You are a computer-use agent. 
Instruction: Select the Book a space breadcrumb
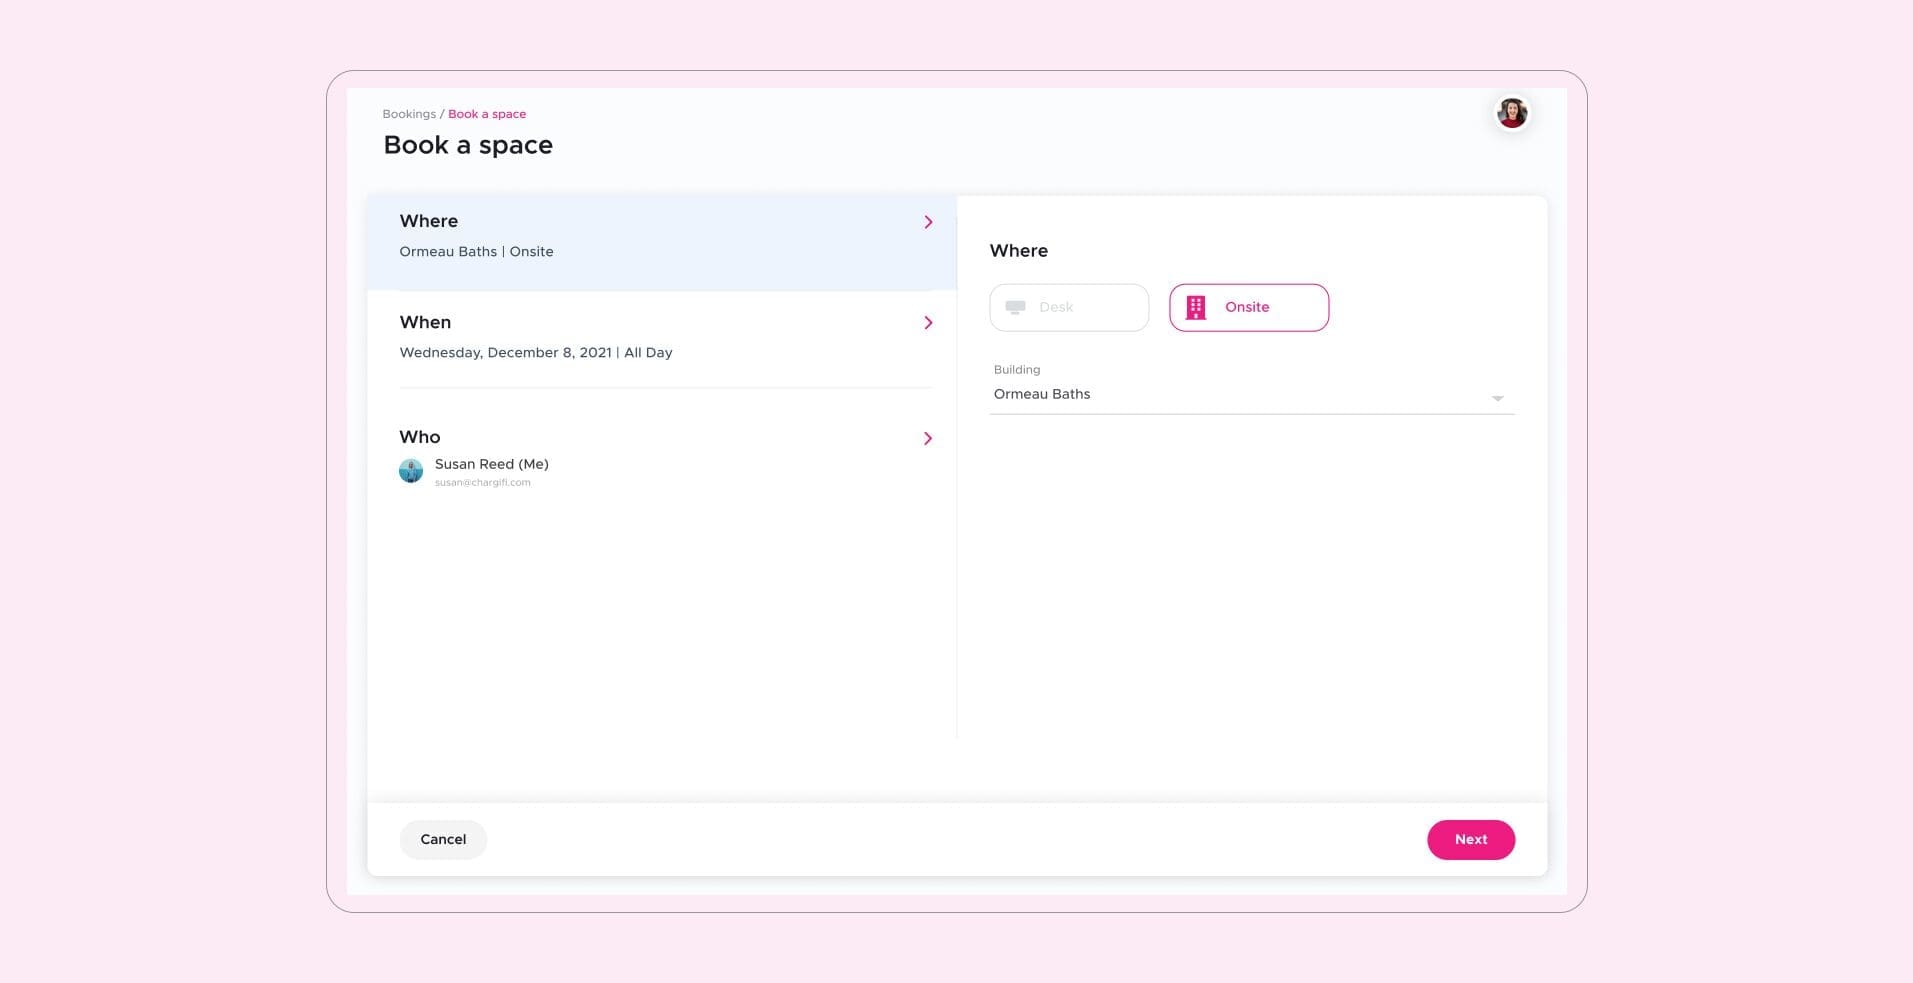coord(487,114)
